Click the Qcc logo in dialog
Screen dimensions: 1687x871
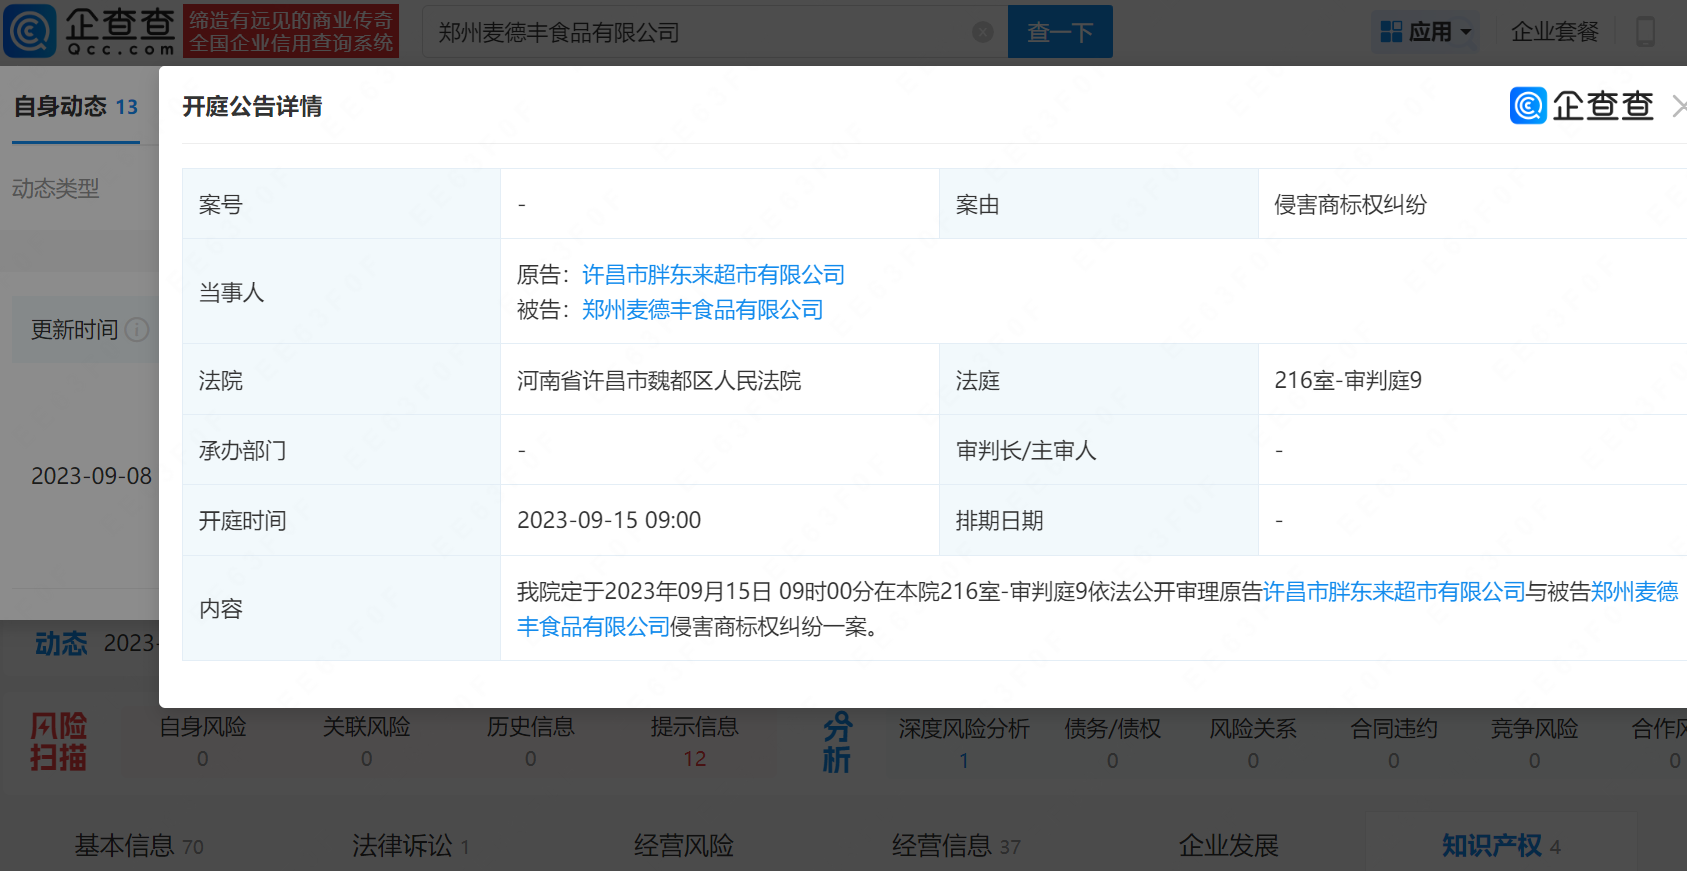pos(1581,106)
